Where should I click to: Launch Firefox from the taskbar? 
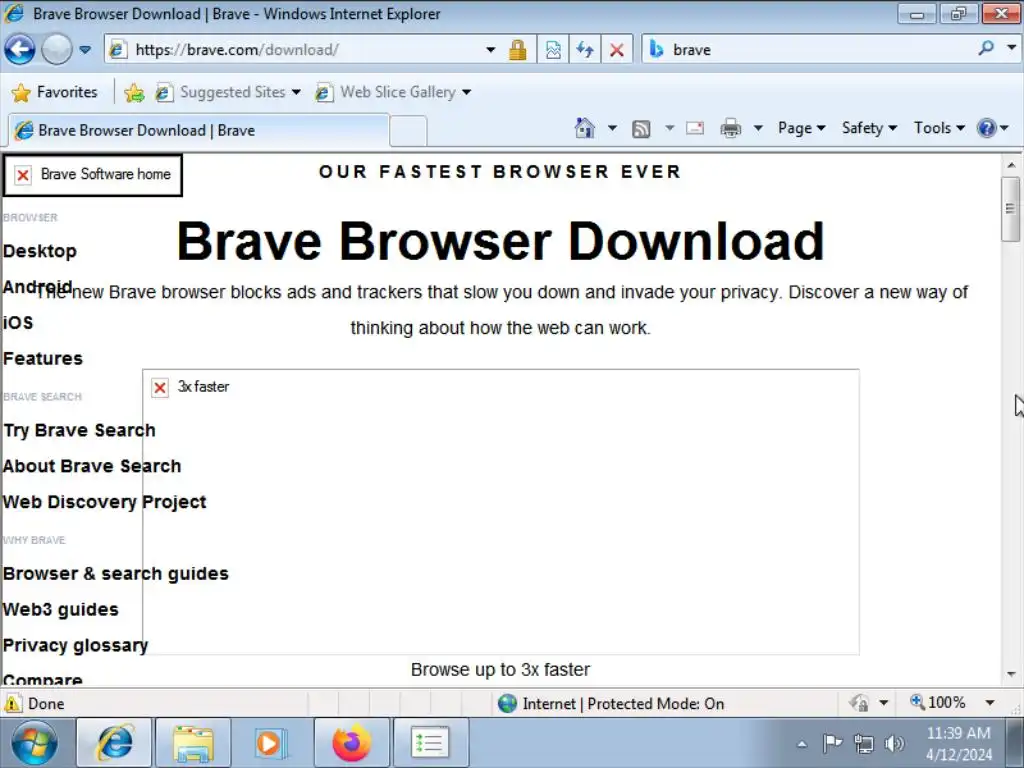(x=351, y=743)
